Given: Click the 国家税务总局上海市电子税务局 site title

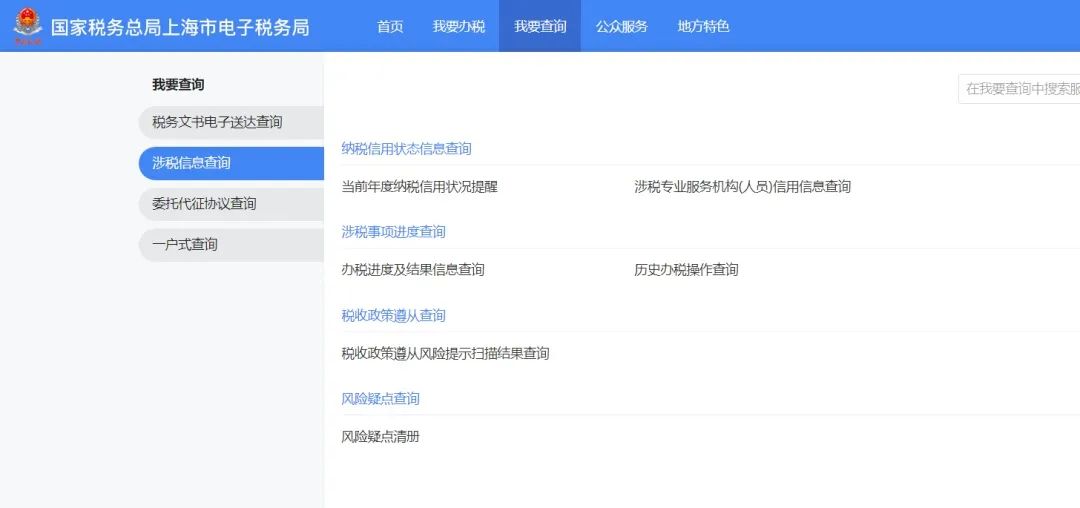Looking at the screenshot, I should pyautogui.click(x=180, y=27).
